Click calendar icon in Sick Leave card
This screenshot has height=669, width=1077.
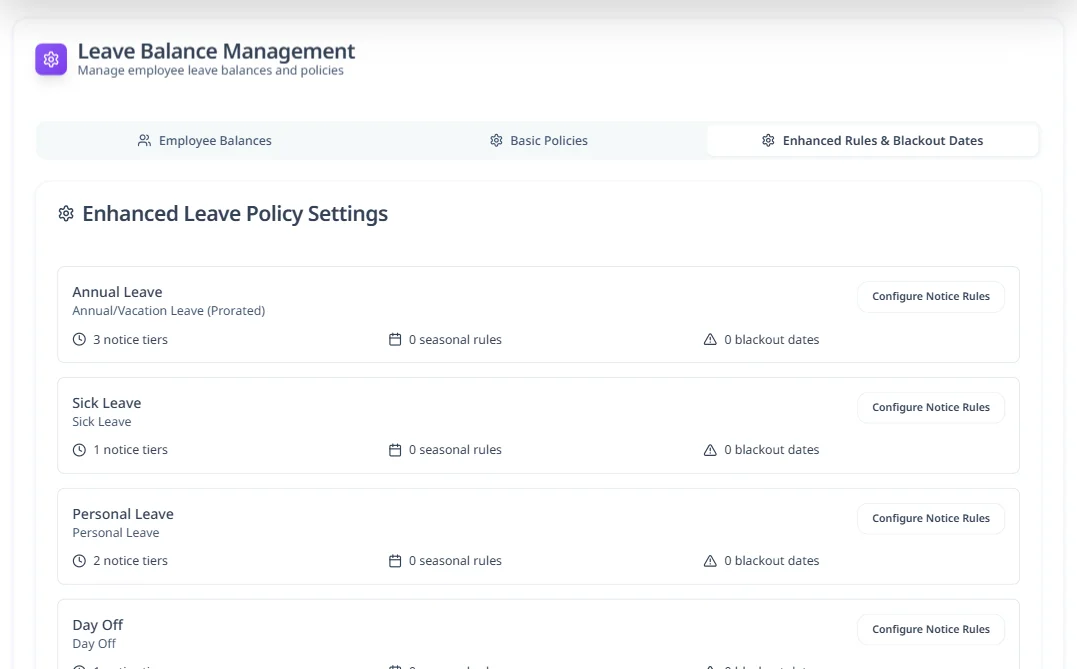(395, 450)
